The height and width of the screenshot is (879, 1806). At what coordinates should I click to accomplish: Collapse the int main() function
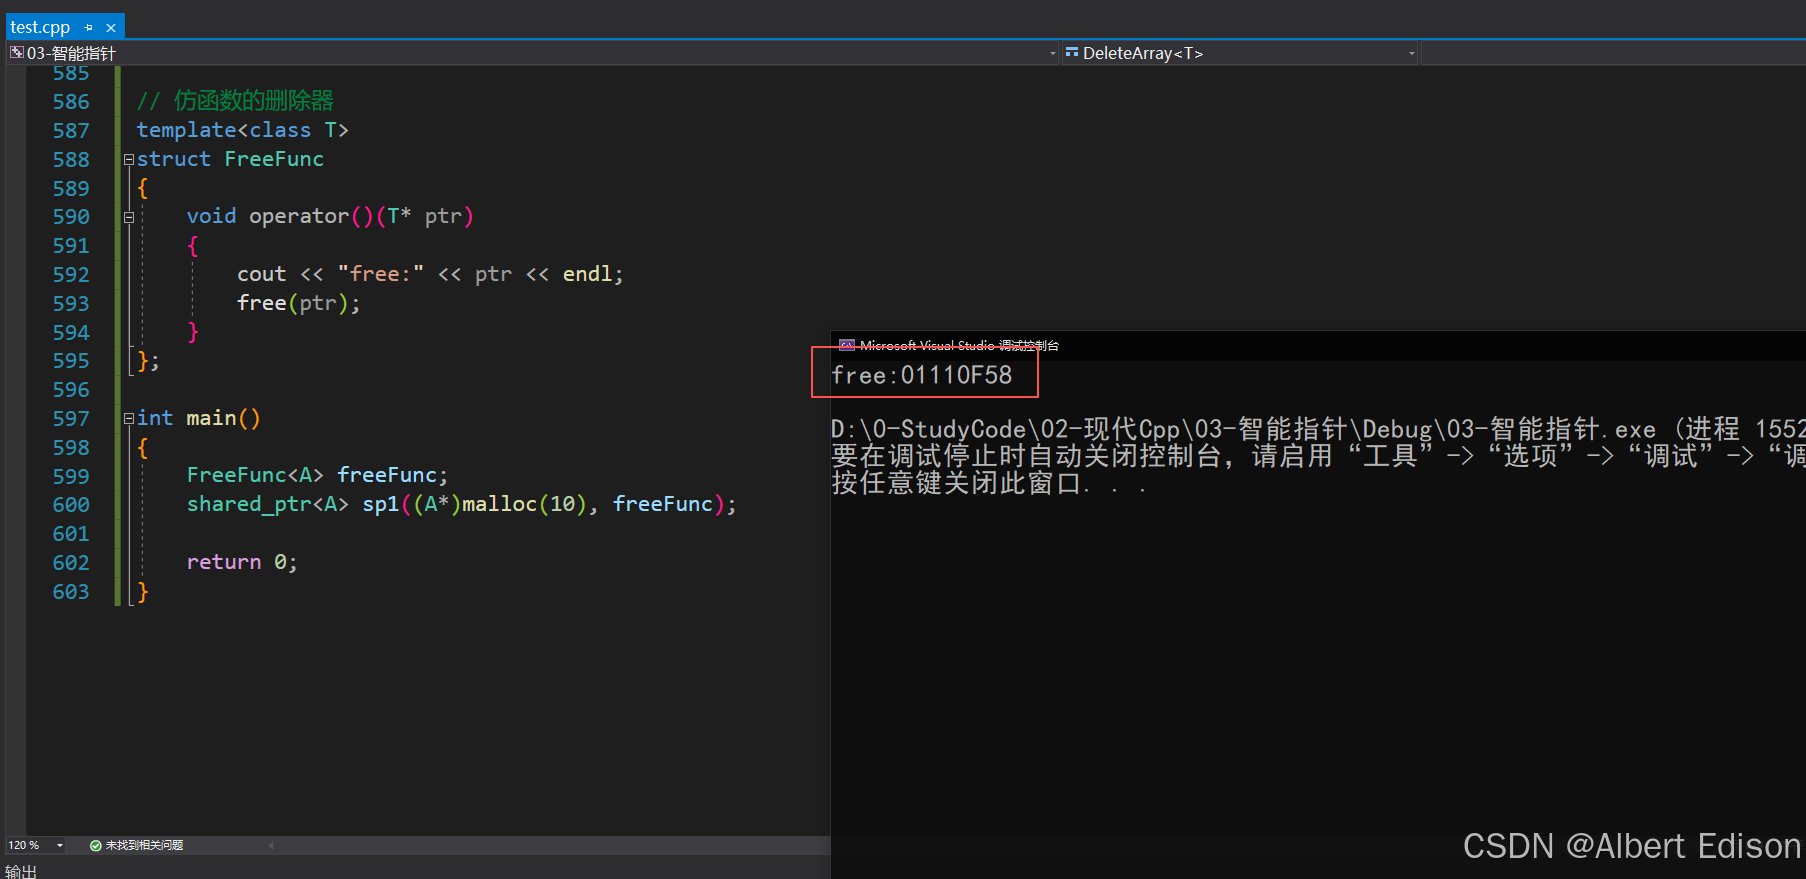tap(129, 419)
